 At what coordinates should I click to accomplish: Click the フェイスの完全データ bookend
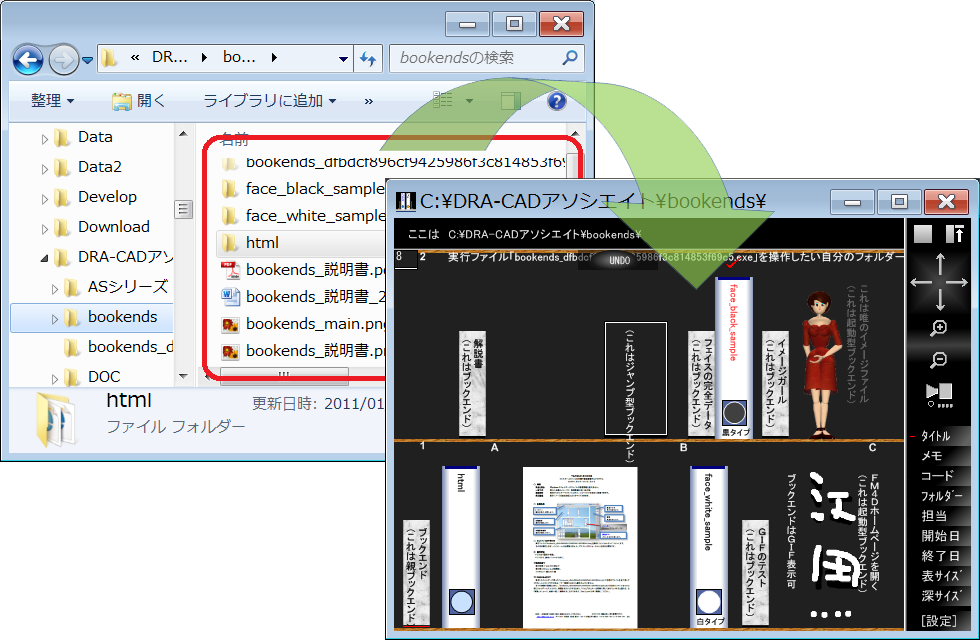pyautogui.click(x=701, y=383)
